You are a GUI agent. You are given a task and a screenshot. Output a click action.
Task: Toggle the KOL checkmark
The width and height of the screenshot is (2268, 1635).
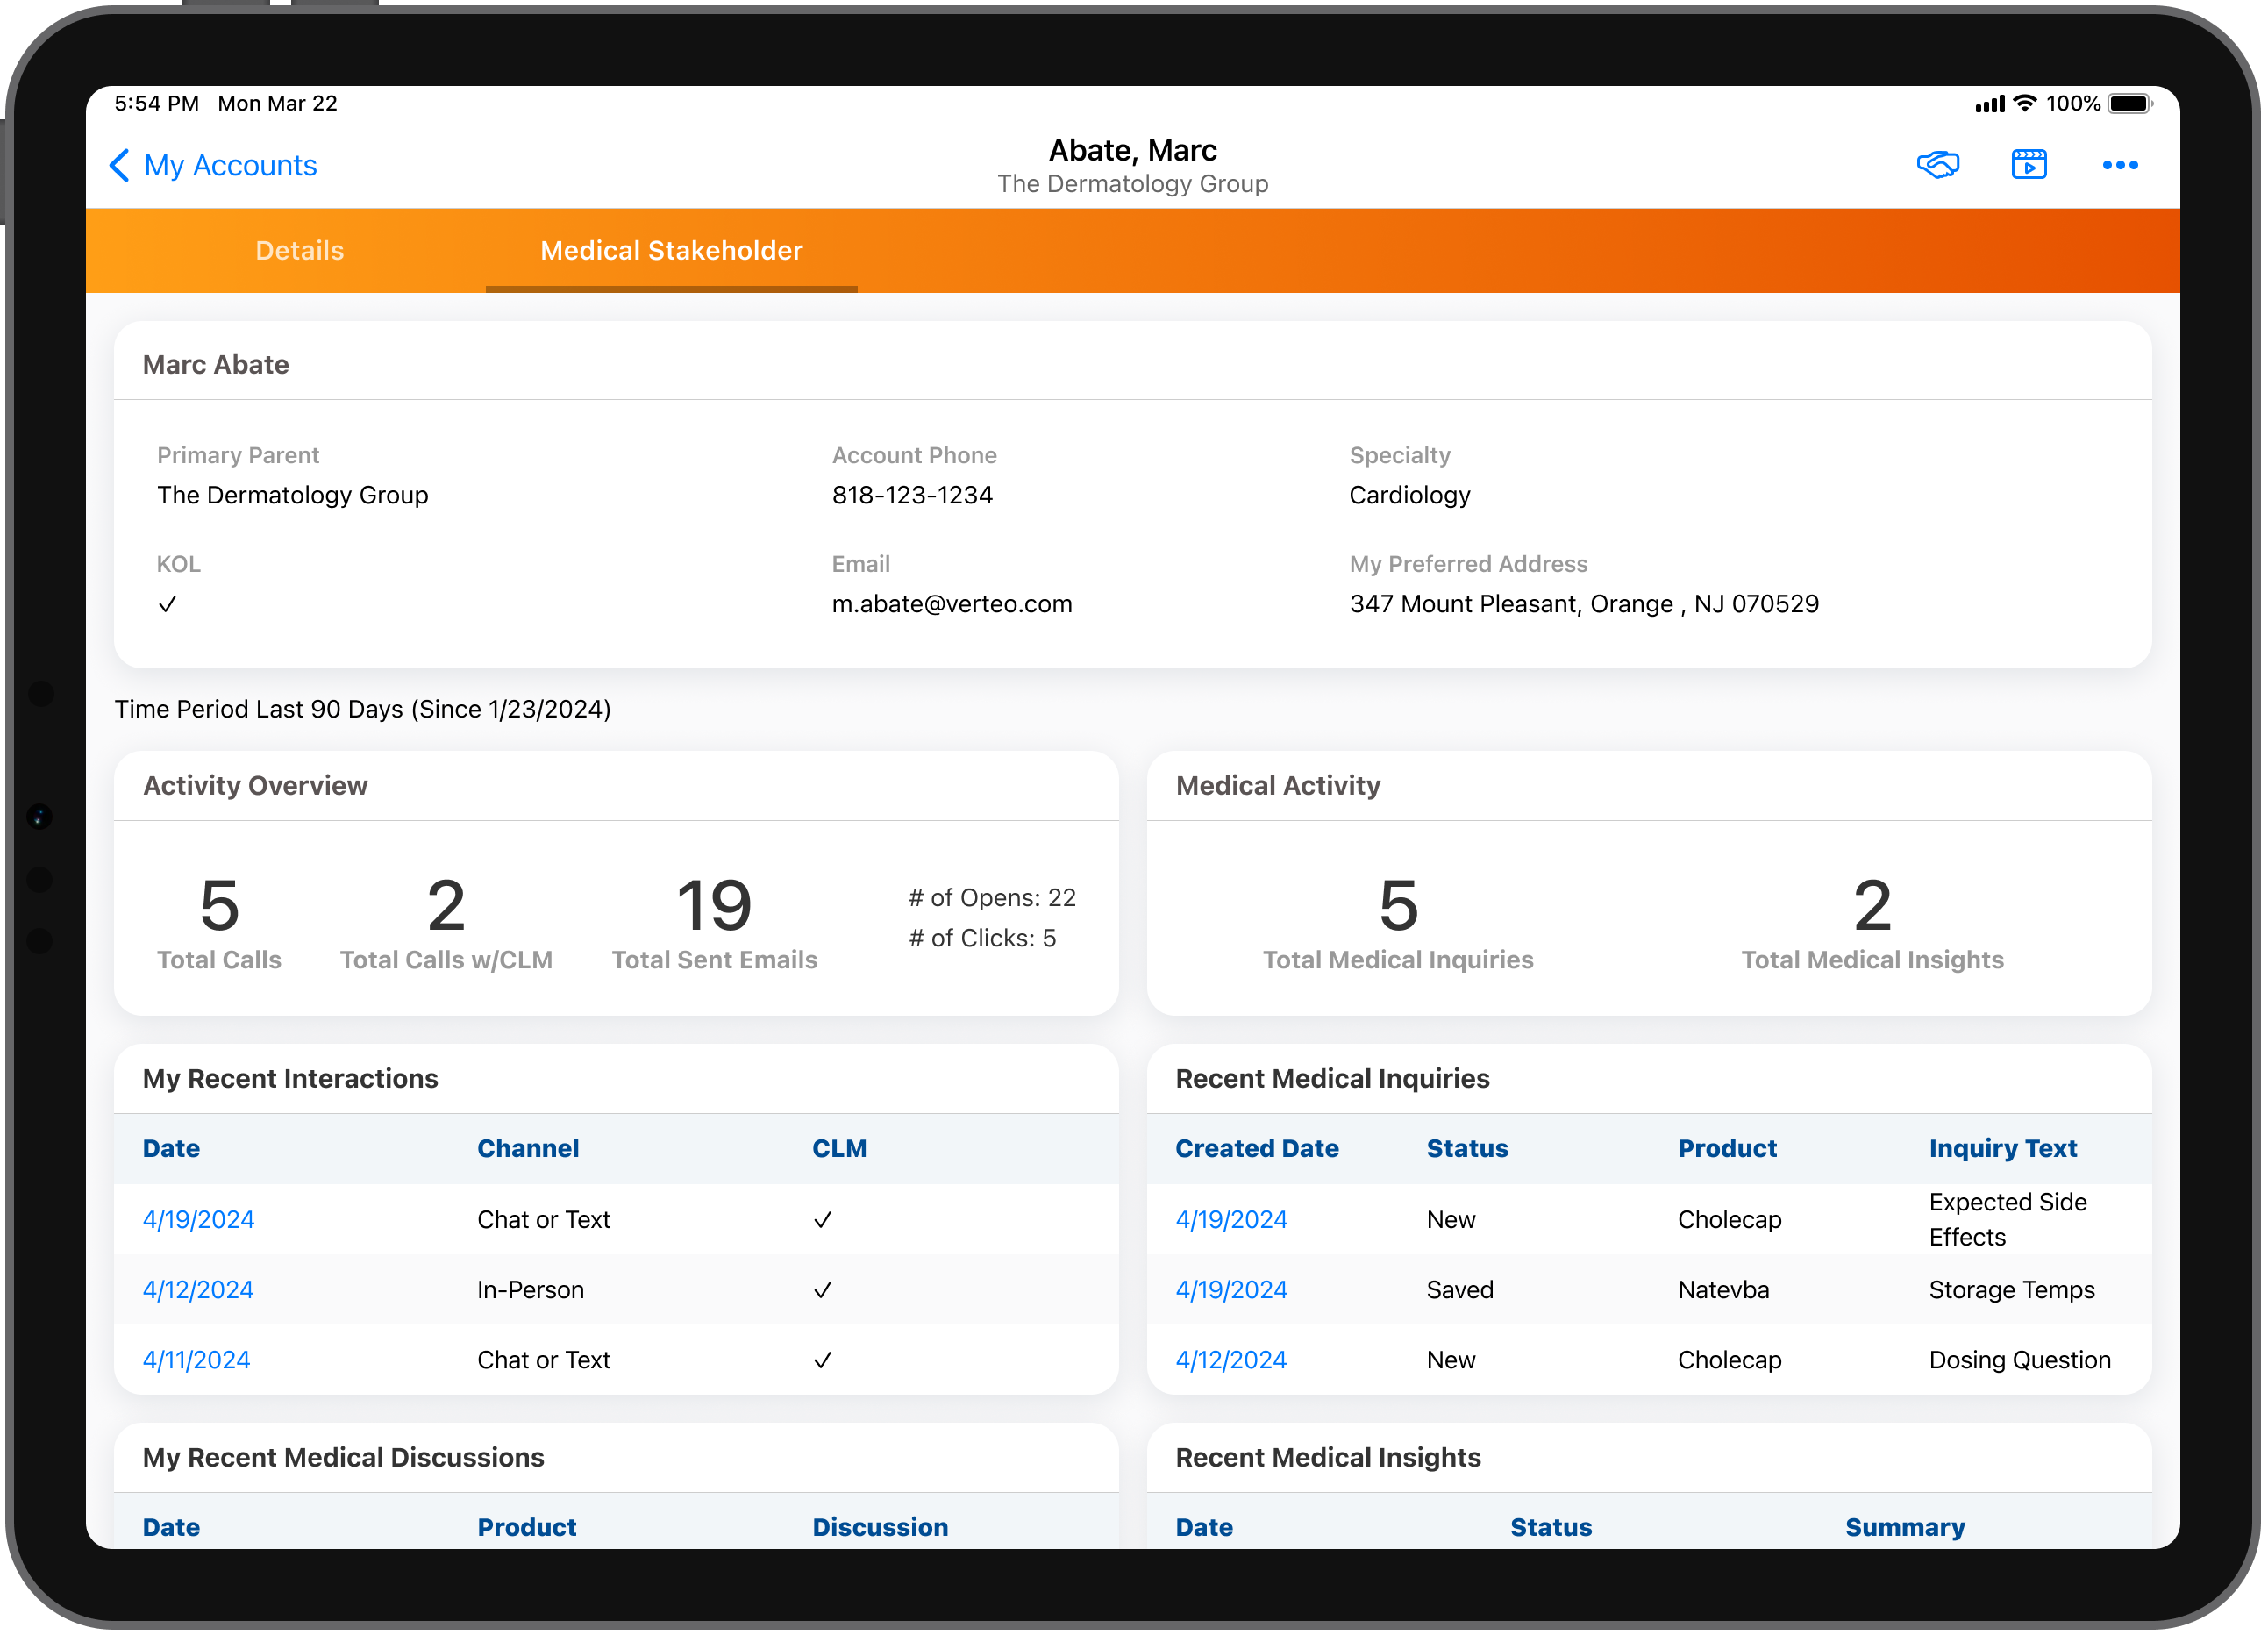(x=168, y=603)
